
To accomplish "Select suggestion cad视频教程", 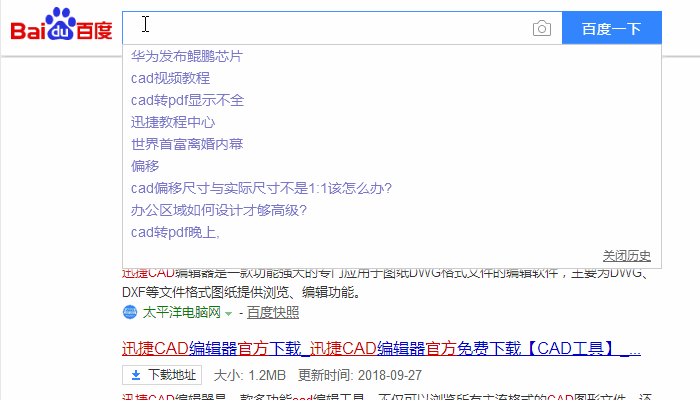I will click(170, 78).
